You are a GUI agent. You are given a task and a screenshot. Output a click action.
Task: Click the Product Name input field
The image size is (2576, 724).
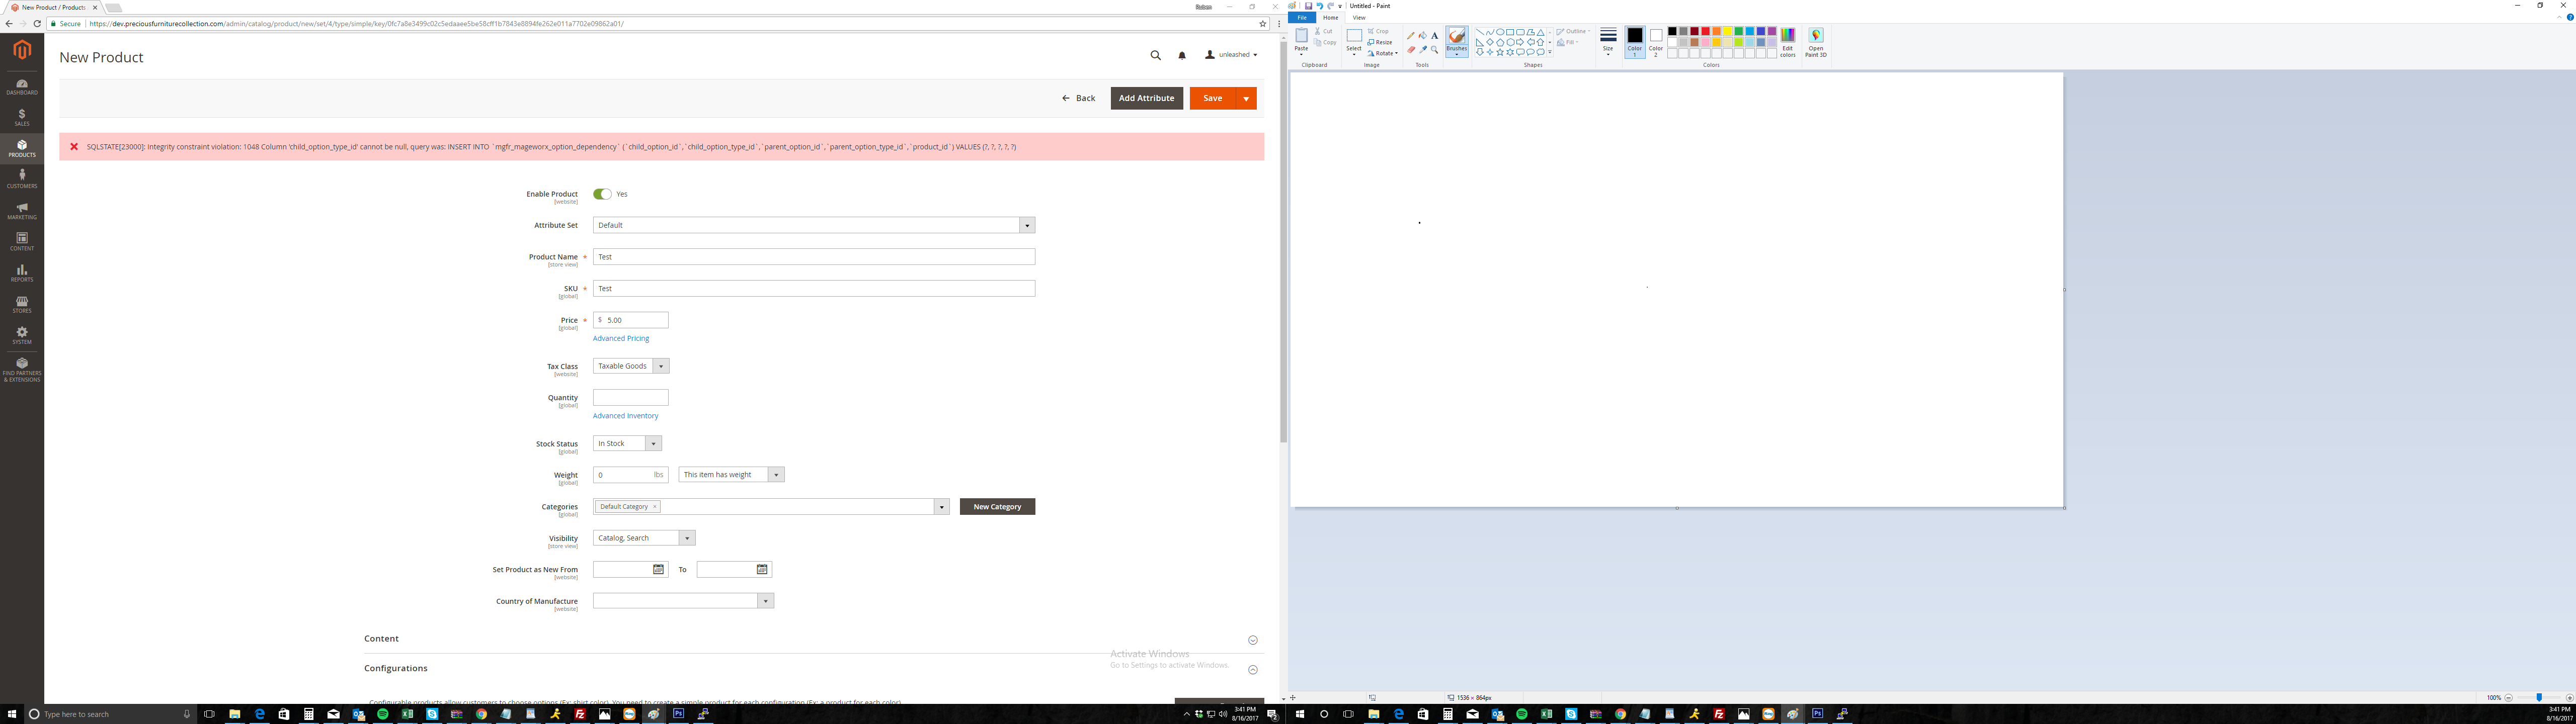click(814, 257)
